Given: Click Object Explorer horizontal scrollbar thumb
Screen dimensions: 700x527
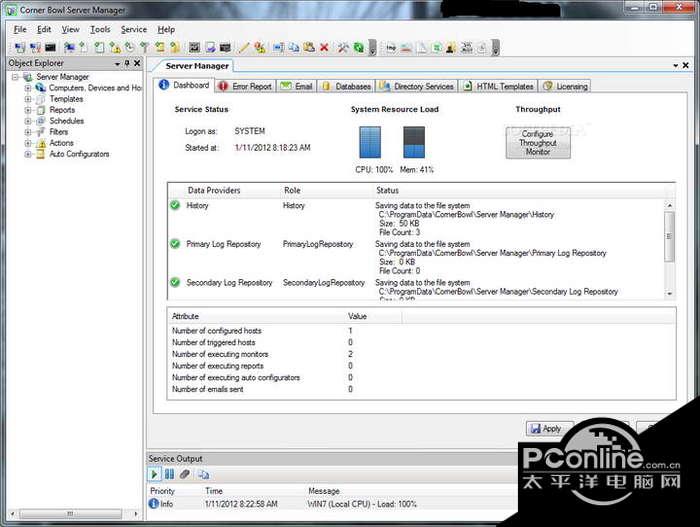Looking at the screenshot, I should [70, 514].
